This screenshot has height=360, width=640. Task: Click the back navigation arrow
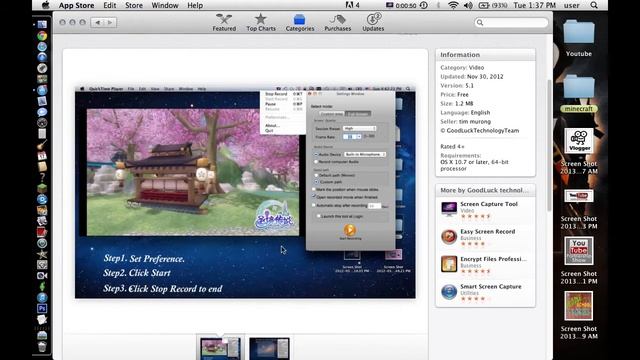pyautogui.click(x=98, y=22)
